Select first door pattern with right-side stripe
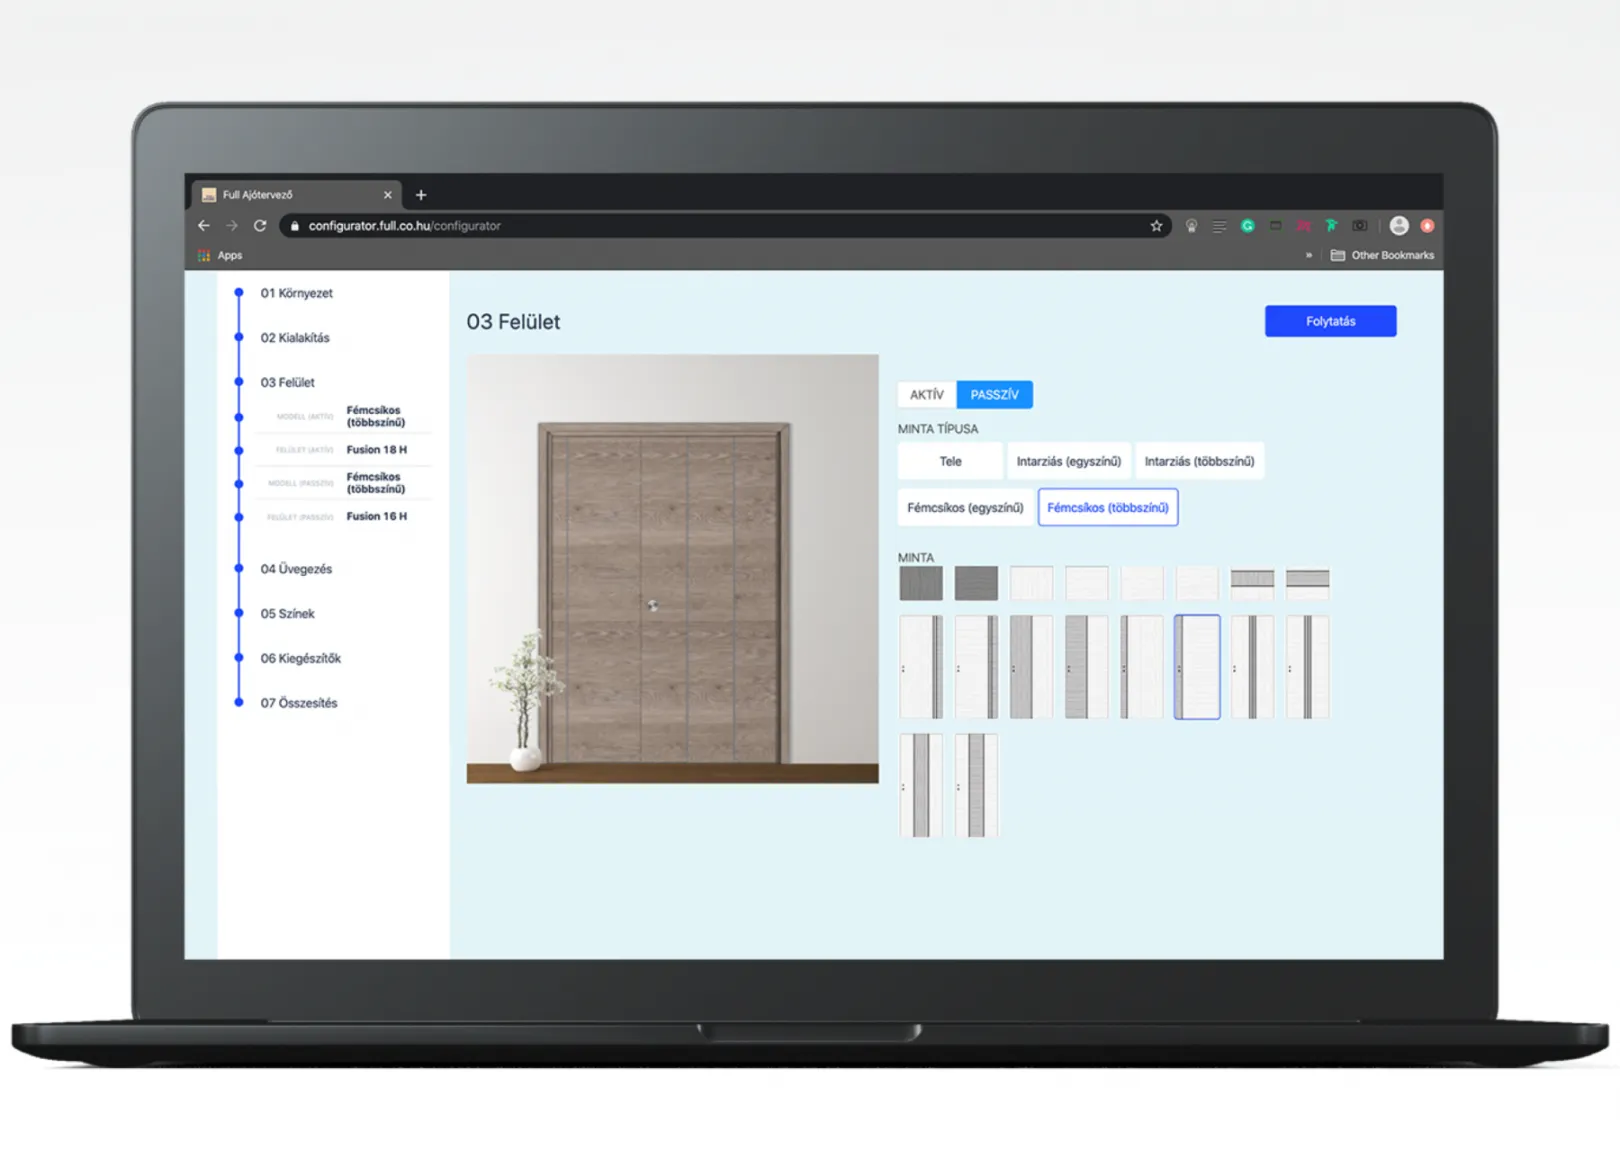This screenshot has width=1620, height=1149. coord(921,667)
